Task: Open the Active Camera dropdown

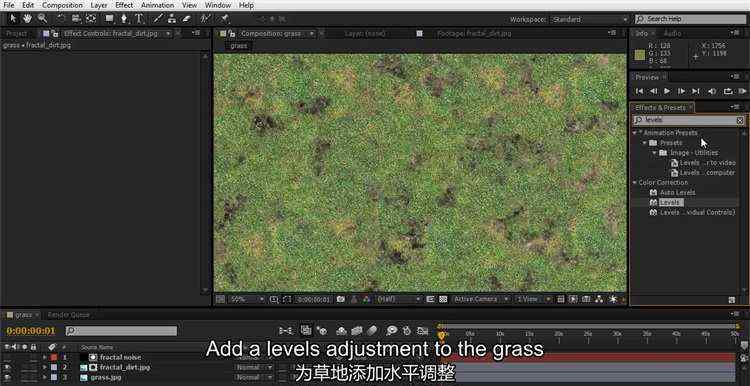Action: click(480, 299)
